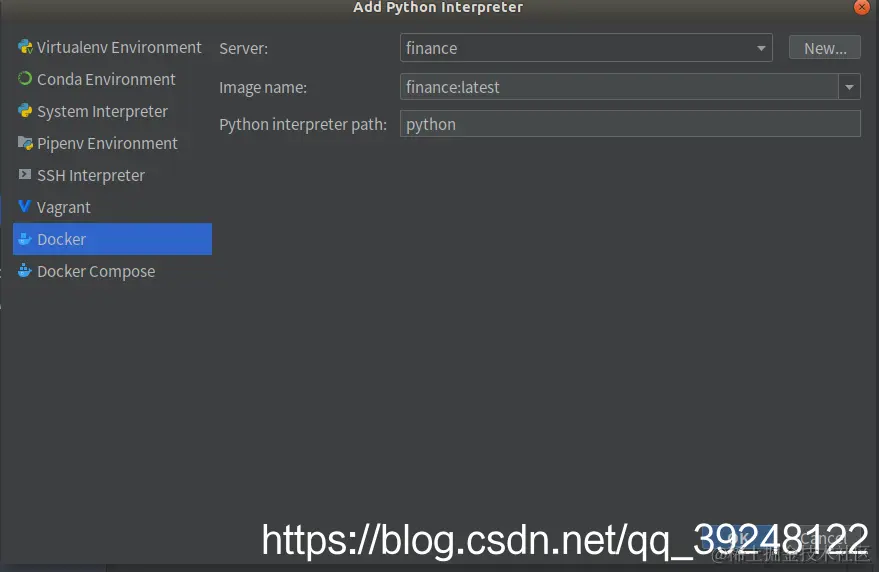Click the Python interpreter path: label
The width and height of the screenshot is (879, 572).
[303, 124]
